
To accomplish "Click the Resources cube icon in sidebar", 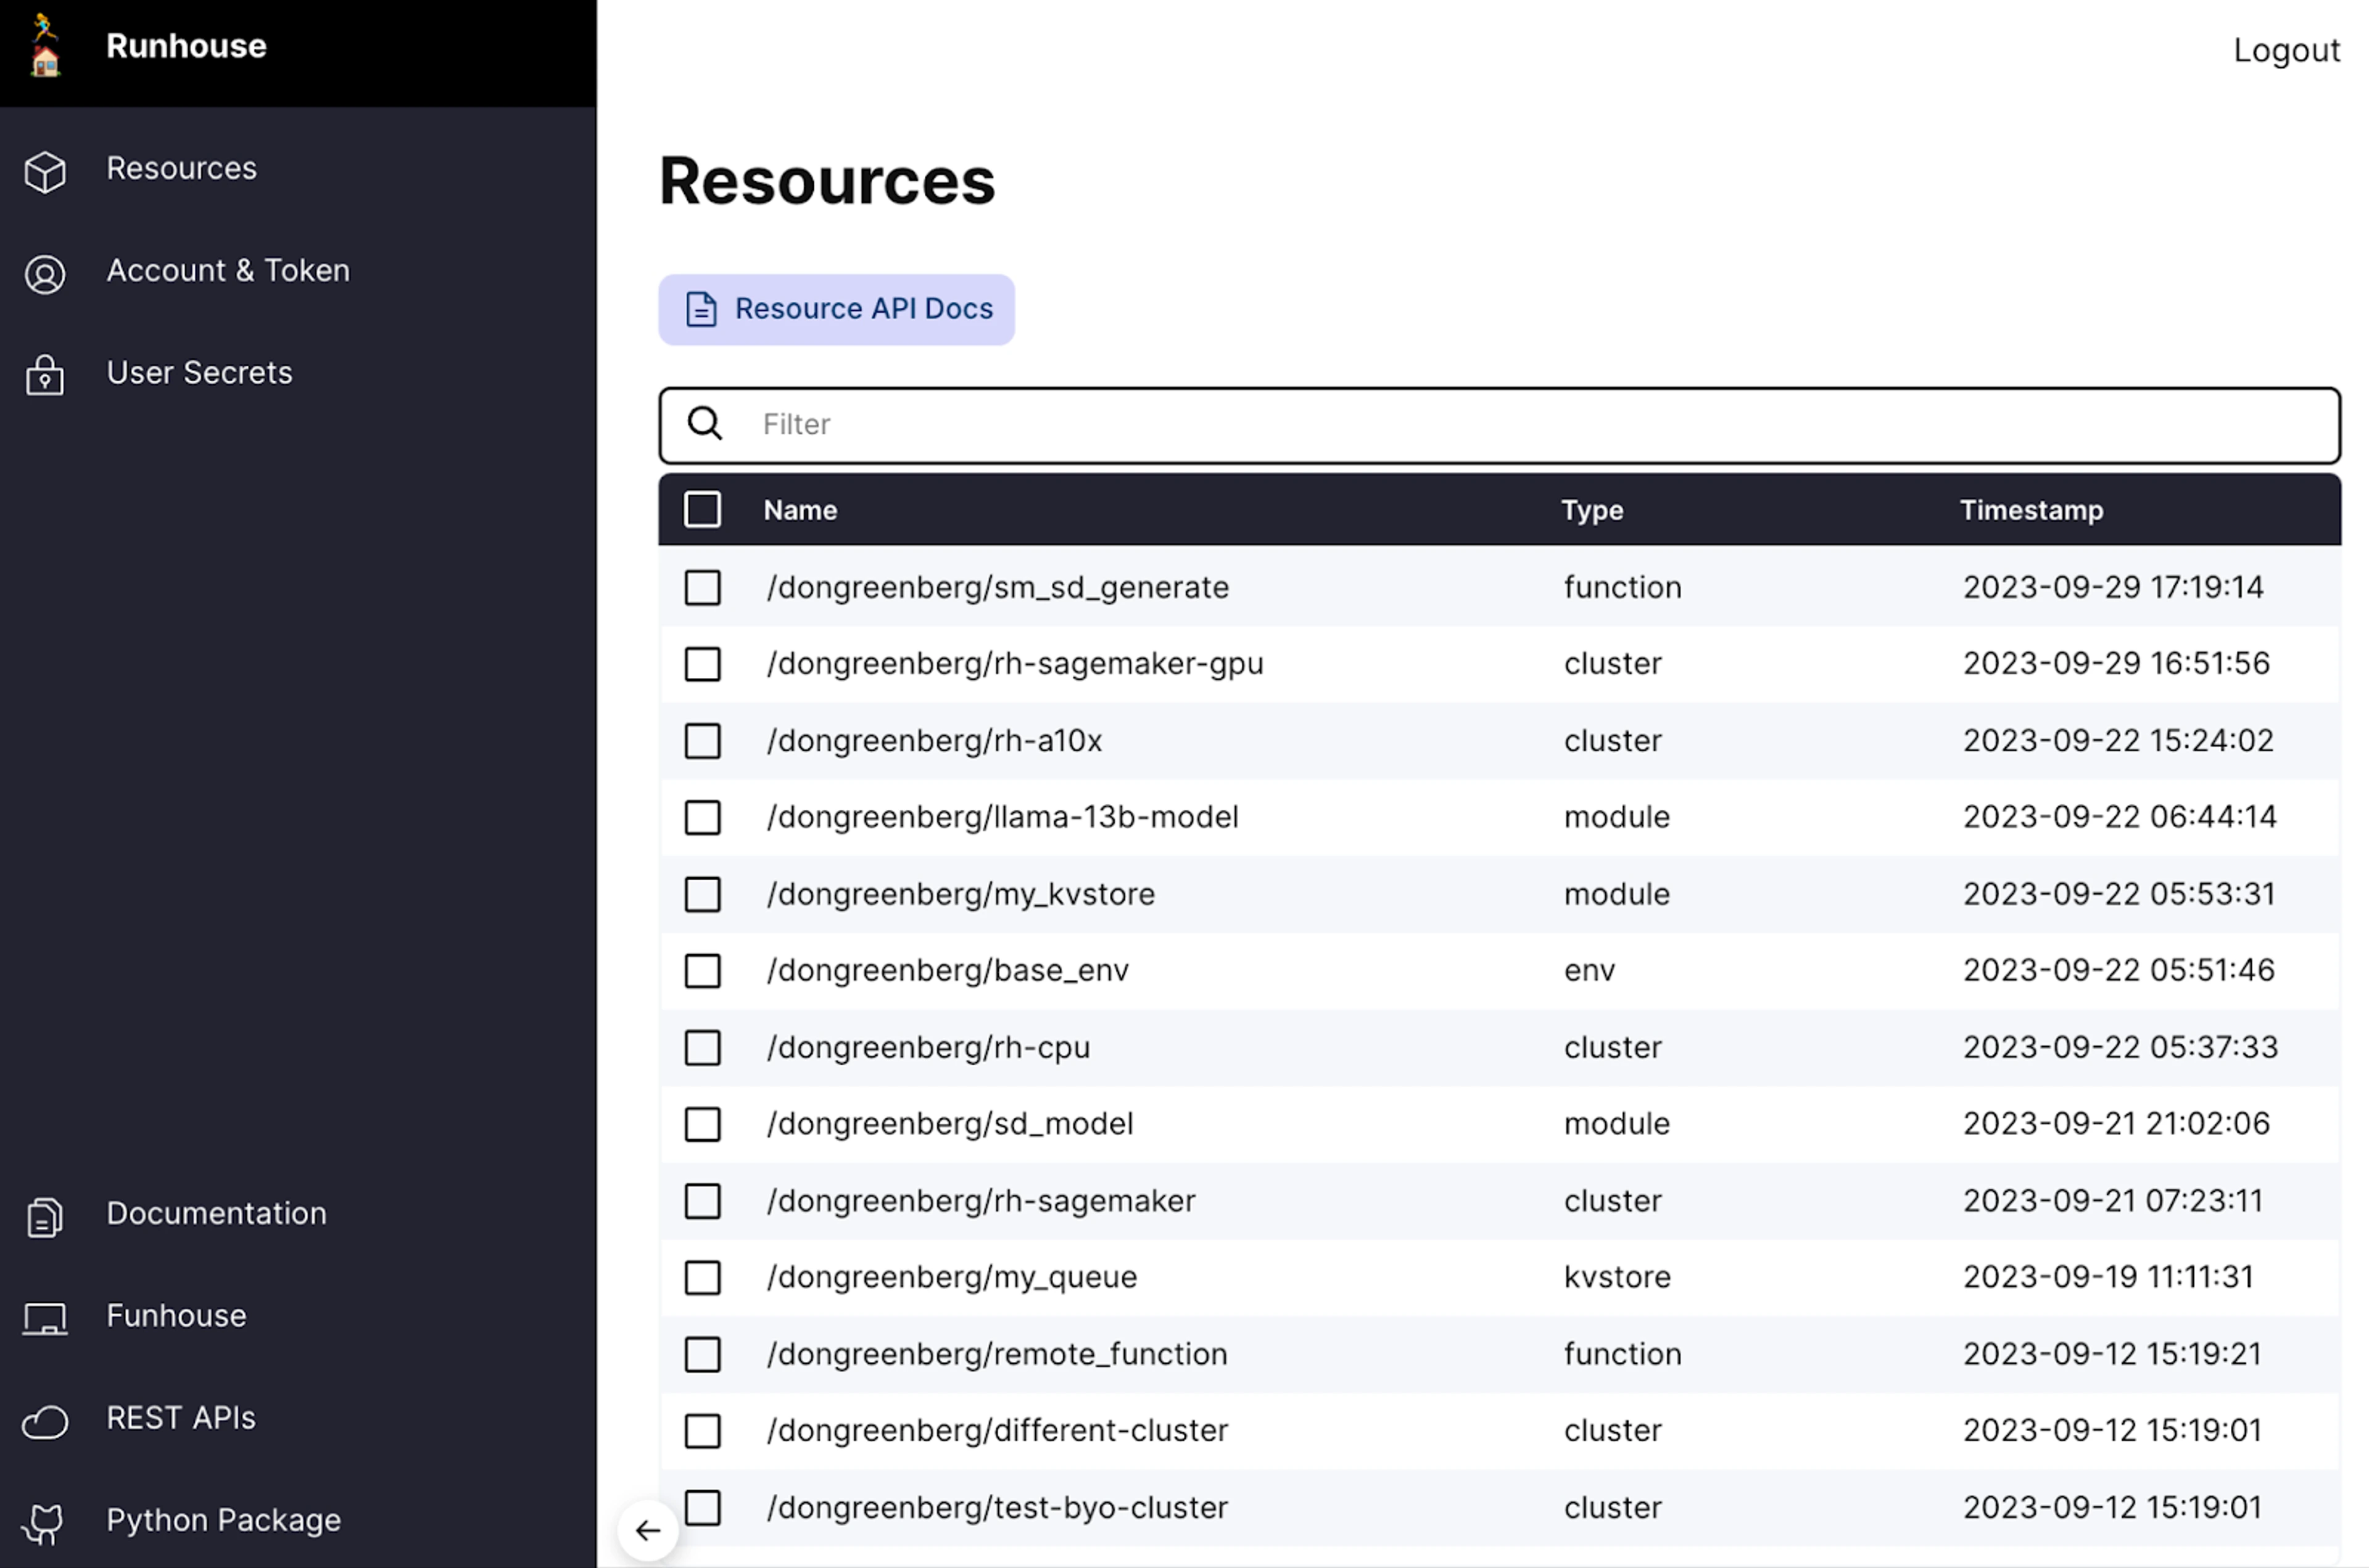I will pyautogui.click(x=45, y=171).
